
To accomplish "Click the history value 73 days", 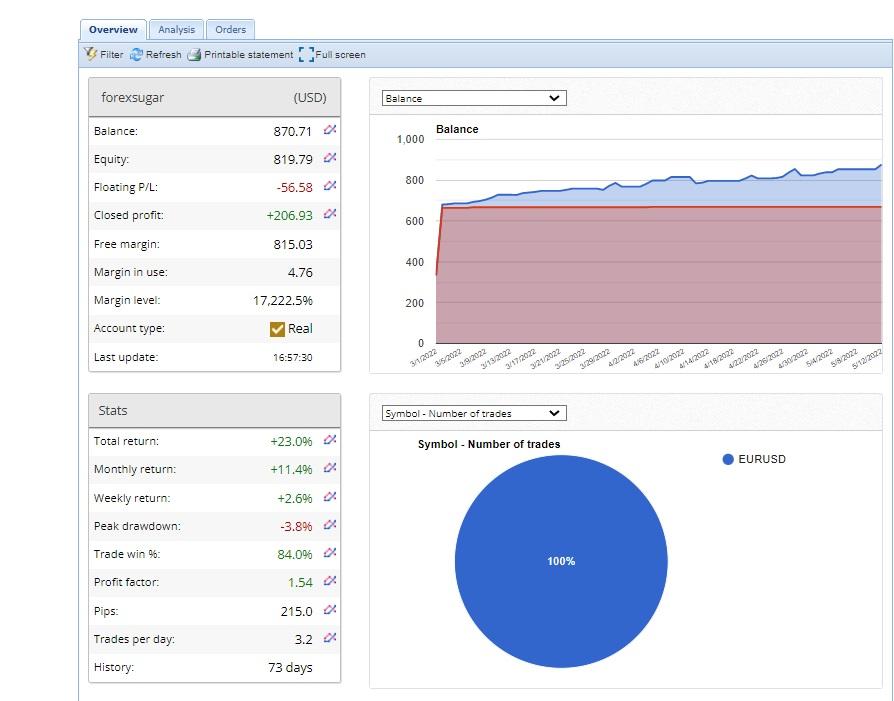I will (290, 667).
